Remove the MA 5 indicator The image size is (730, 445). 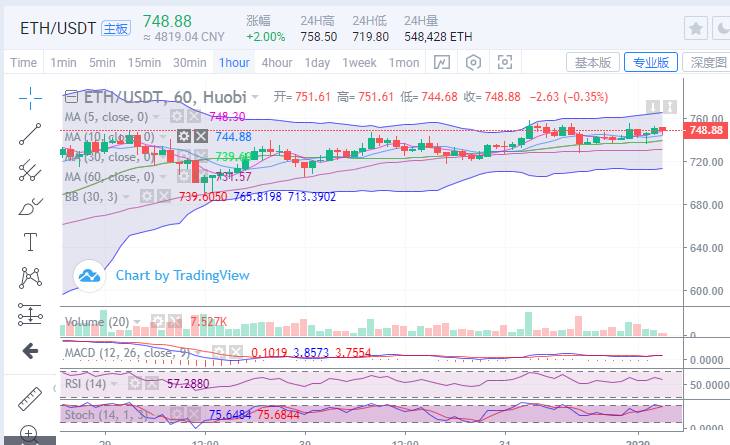194,116
